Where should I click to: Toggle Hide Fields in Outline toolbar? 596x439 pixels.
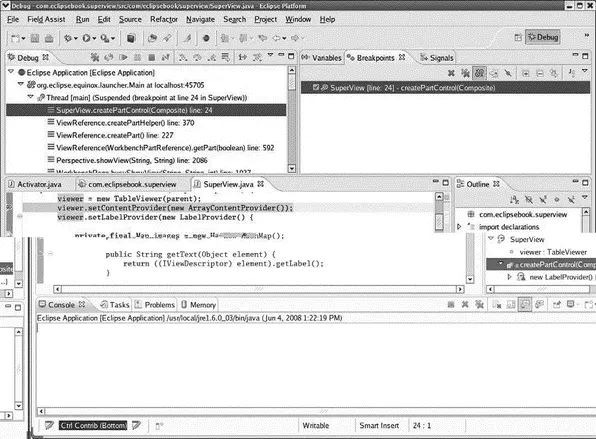[529, 200]
